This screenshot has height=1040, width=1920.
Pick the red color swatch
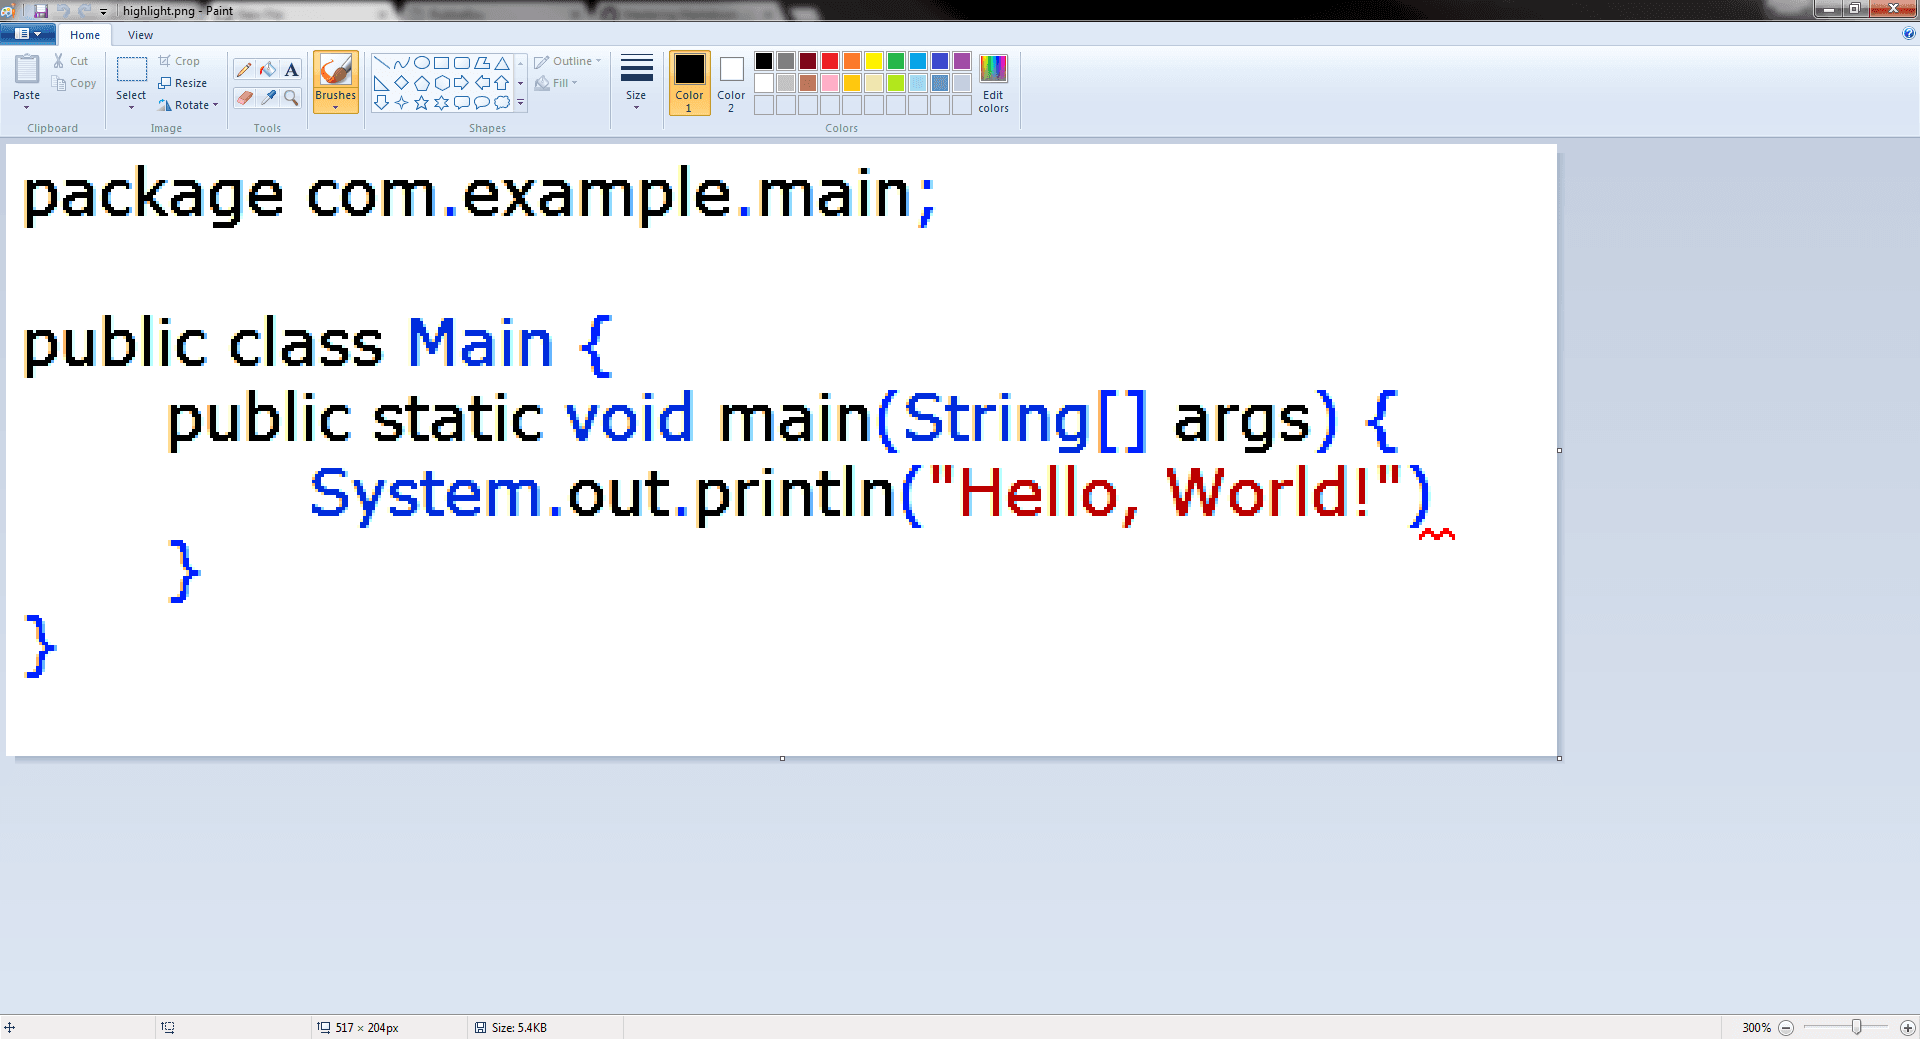pos(830,61)
